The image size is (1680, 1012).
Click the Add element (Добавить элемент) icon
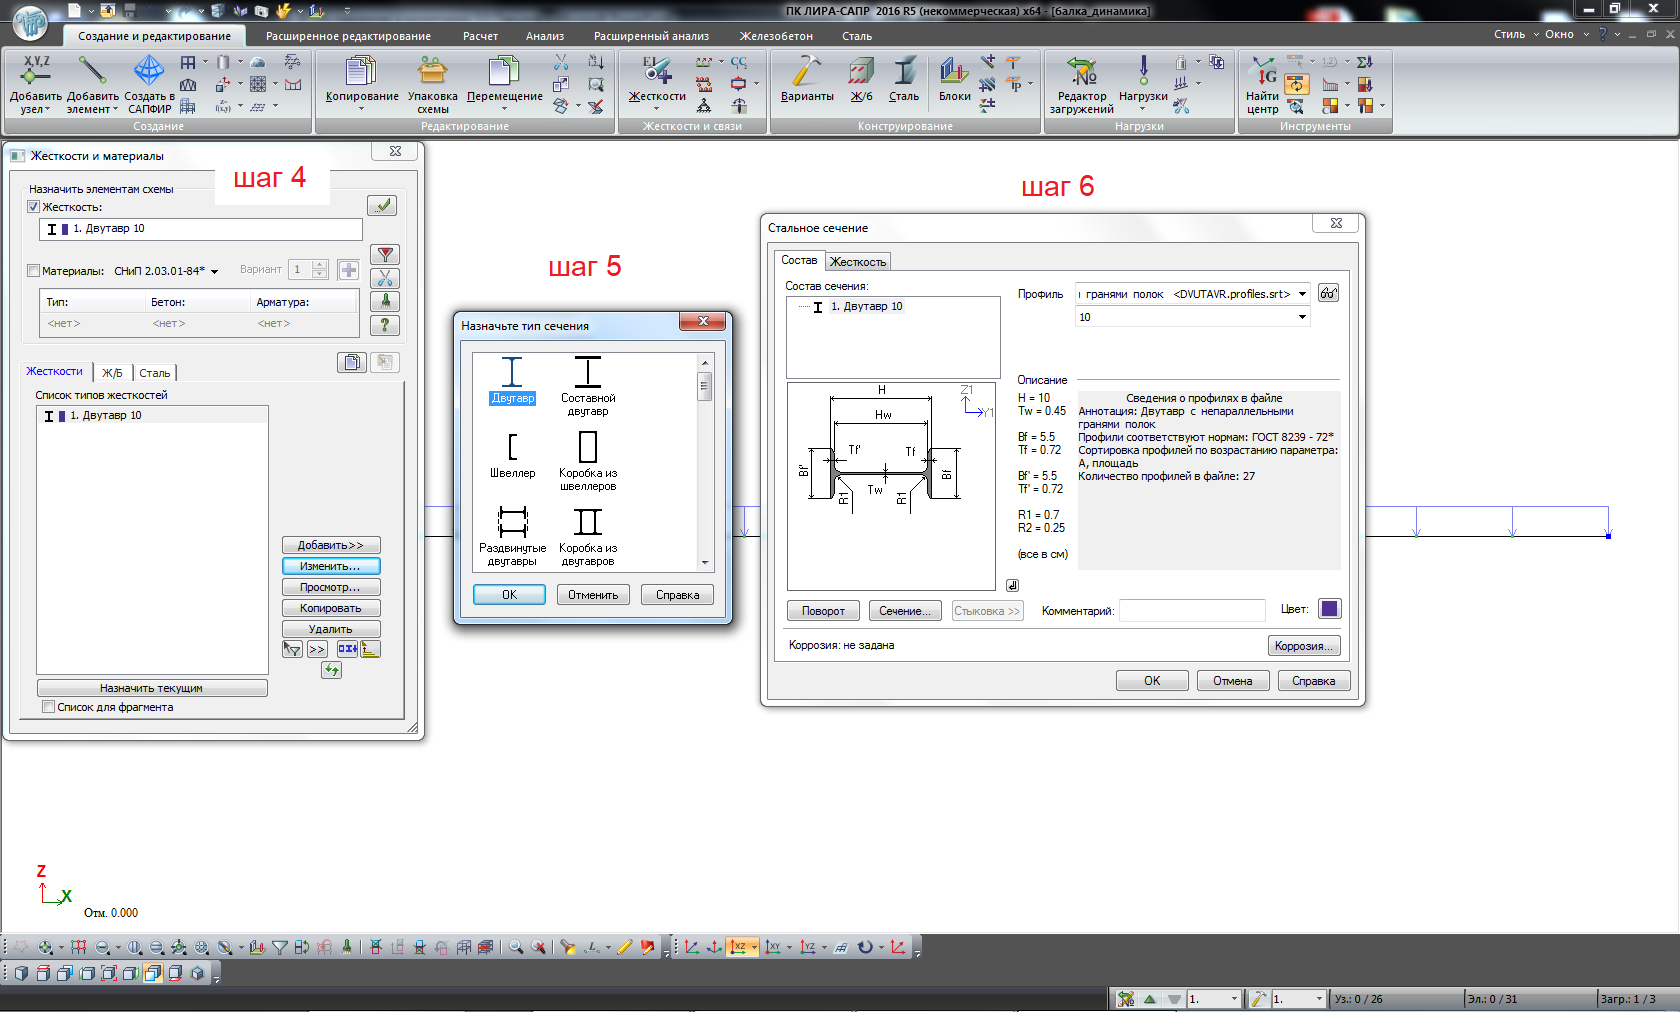coord(92,70)
